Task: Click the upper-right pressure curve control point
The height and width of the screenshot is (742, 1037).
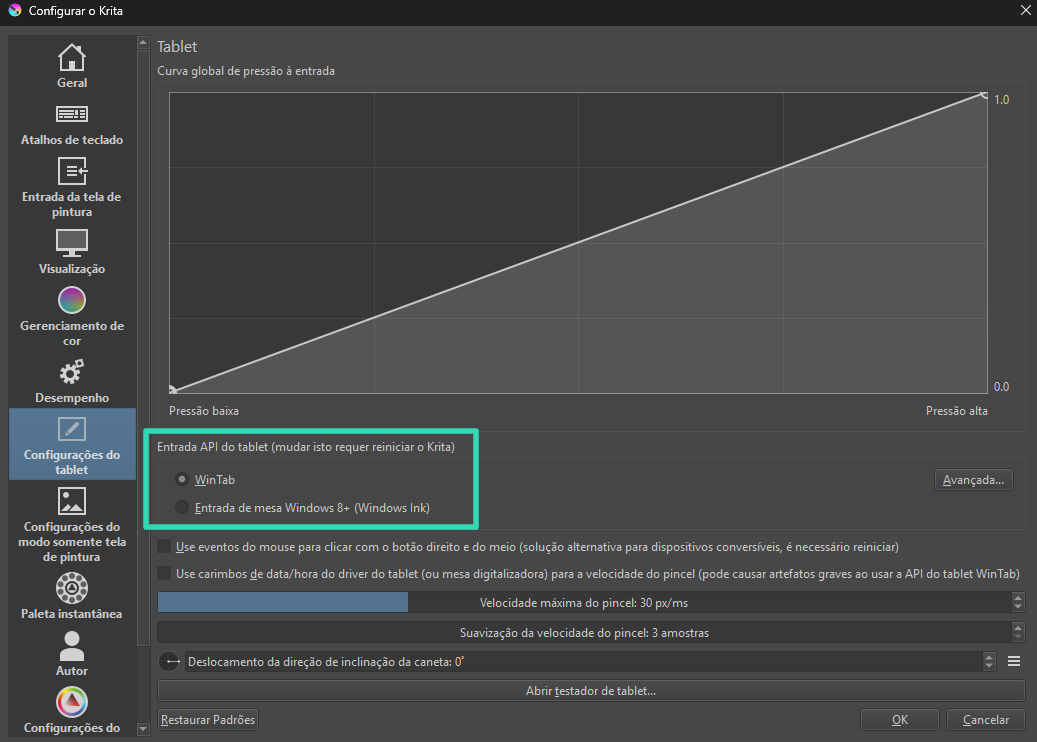Action: pos(984,95)
